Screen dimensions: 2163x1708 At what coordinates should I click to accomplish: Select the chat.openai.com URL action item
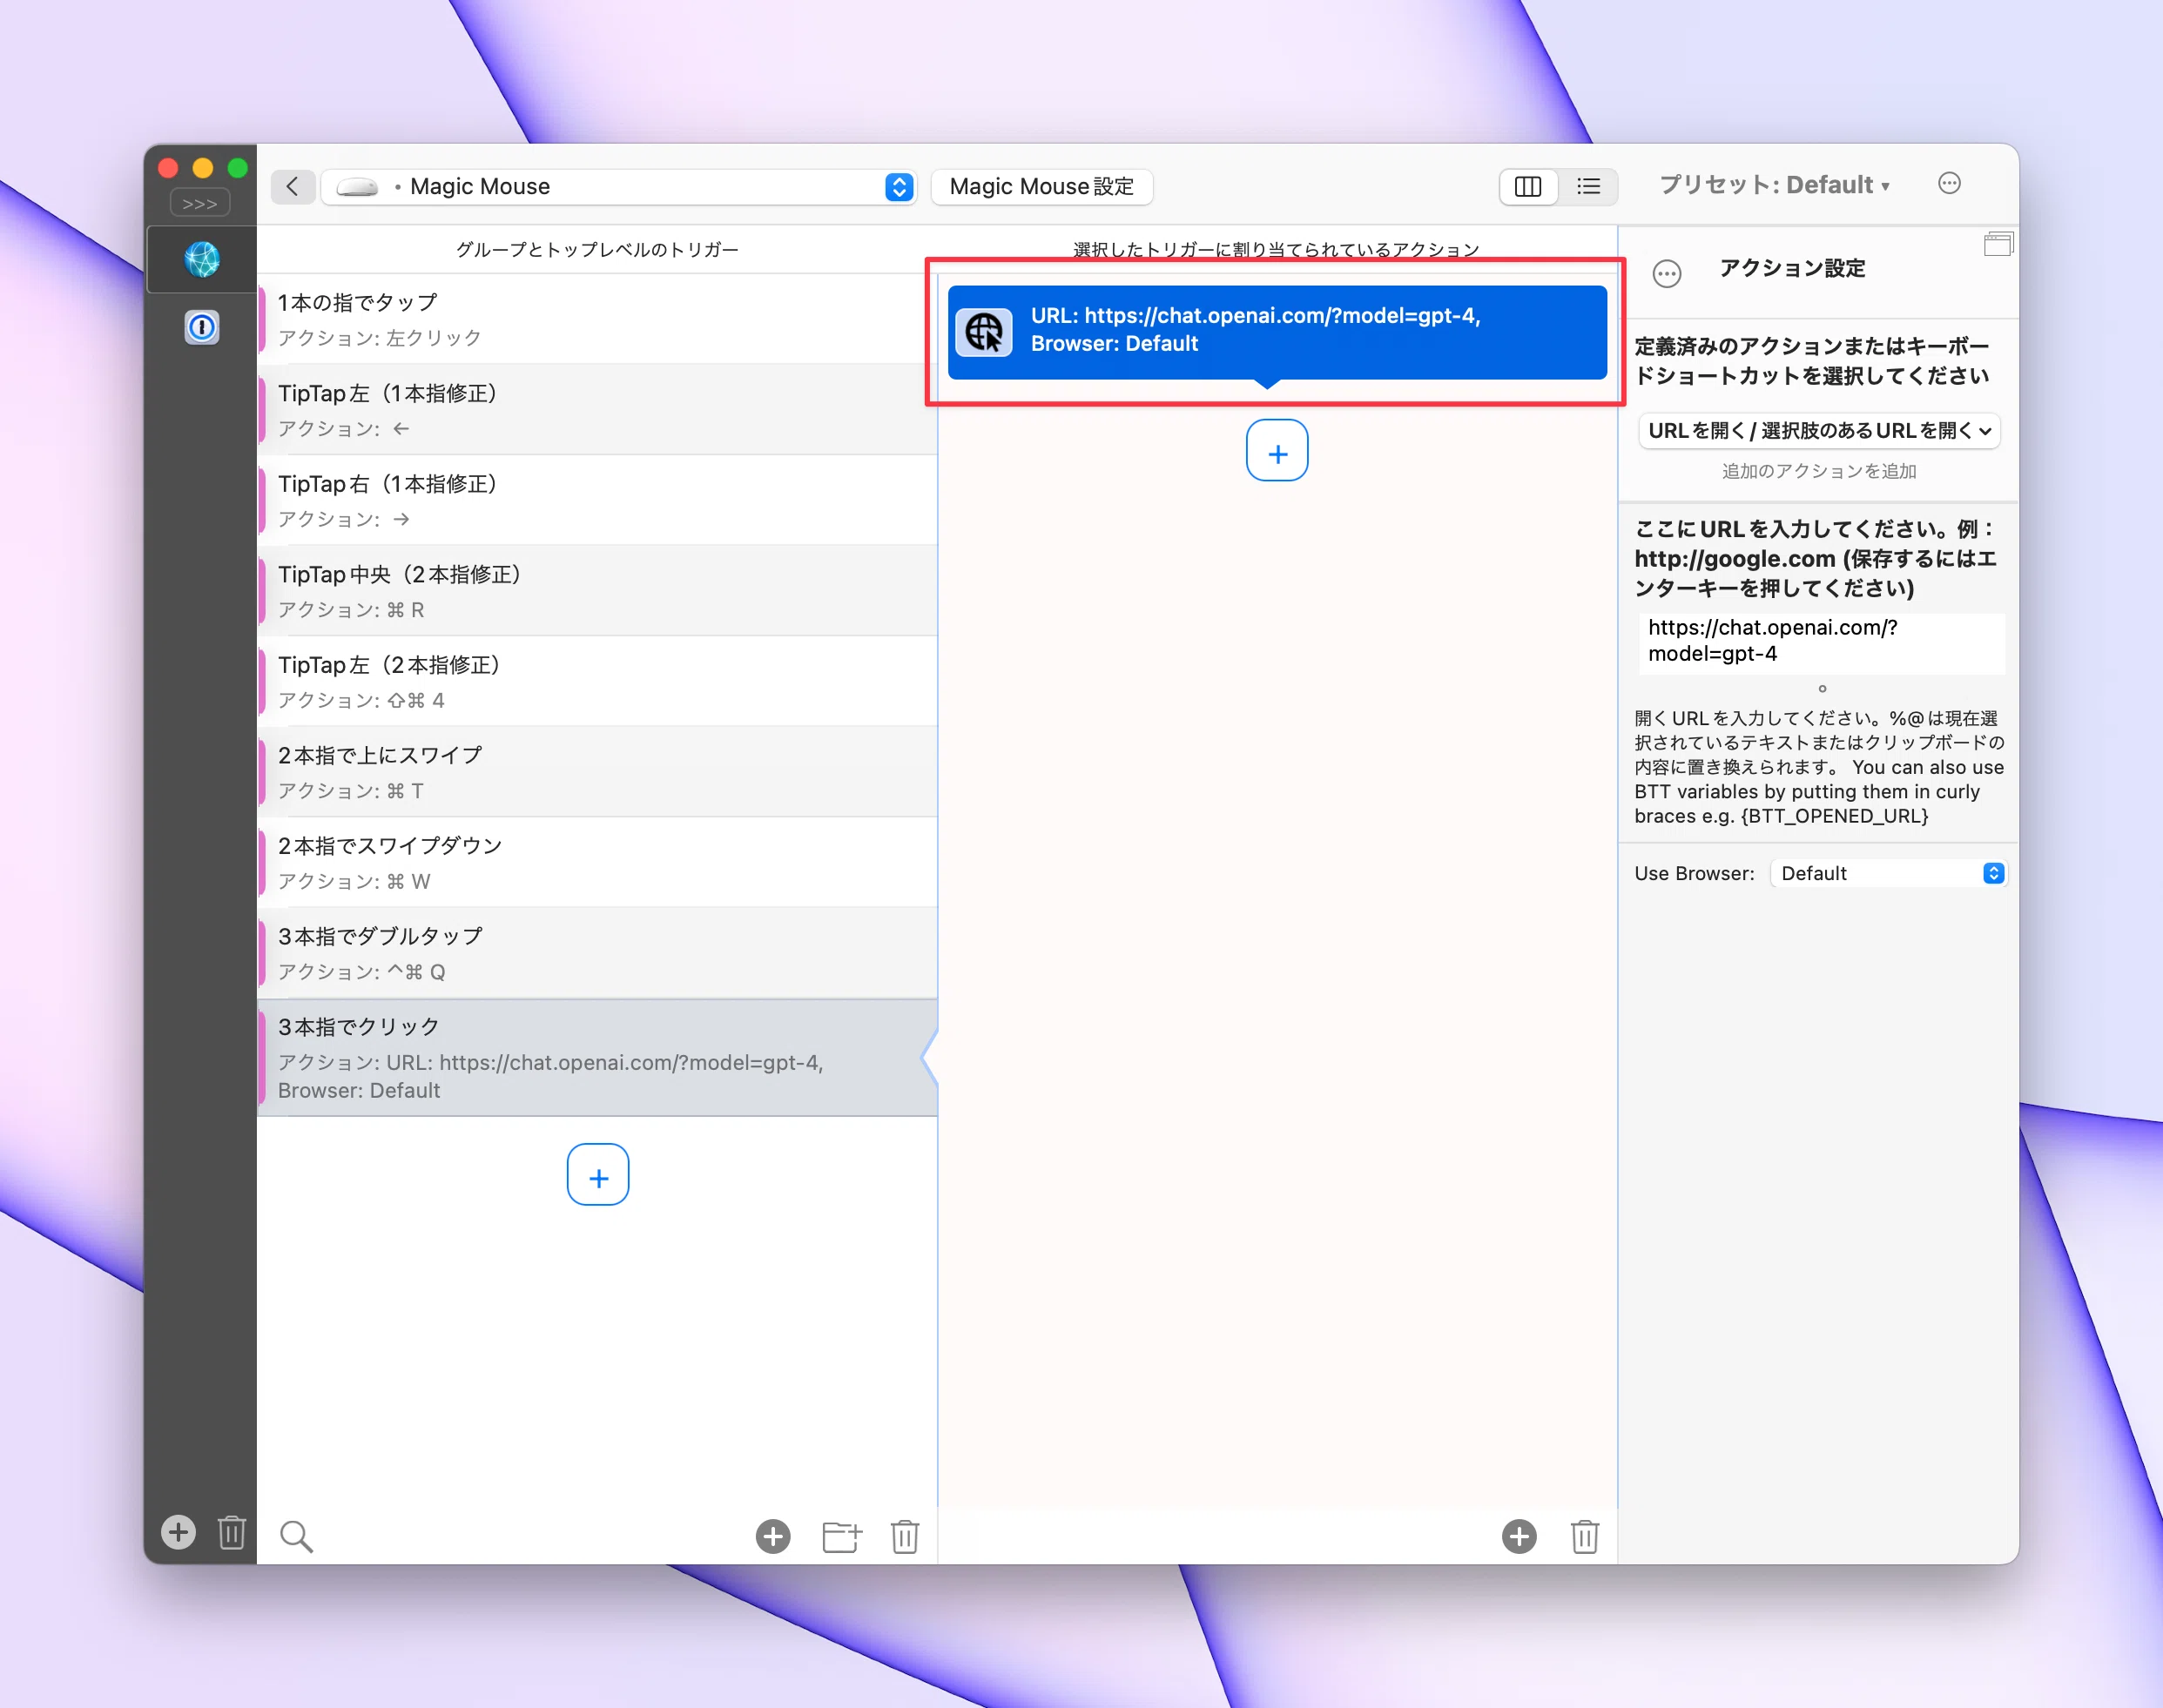(x=1277, y=333)
